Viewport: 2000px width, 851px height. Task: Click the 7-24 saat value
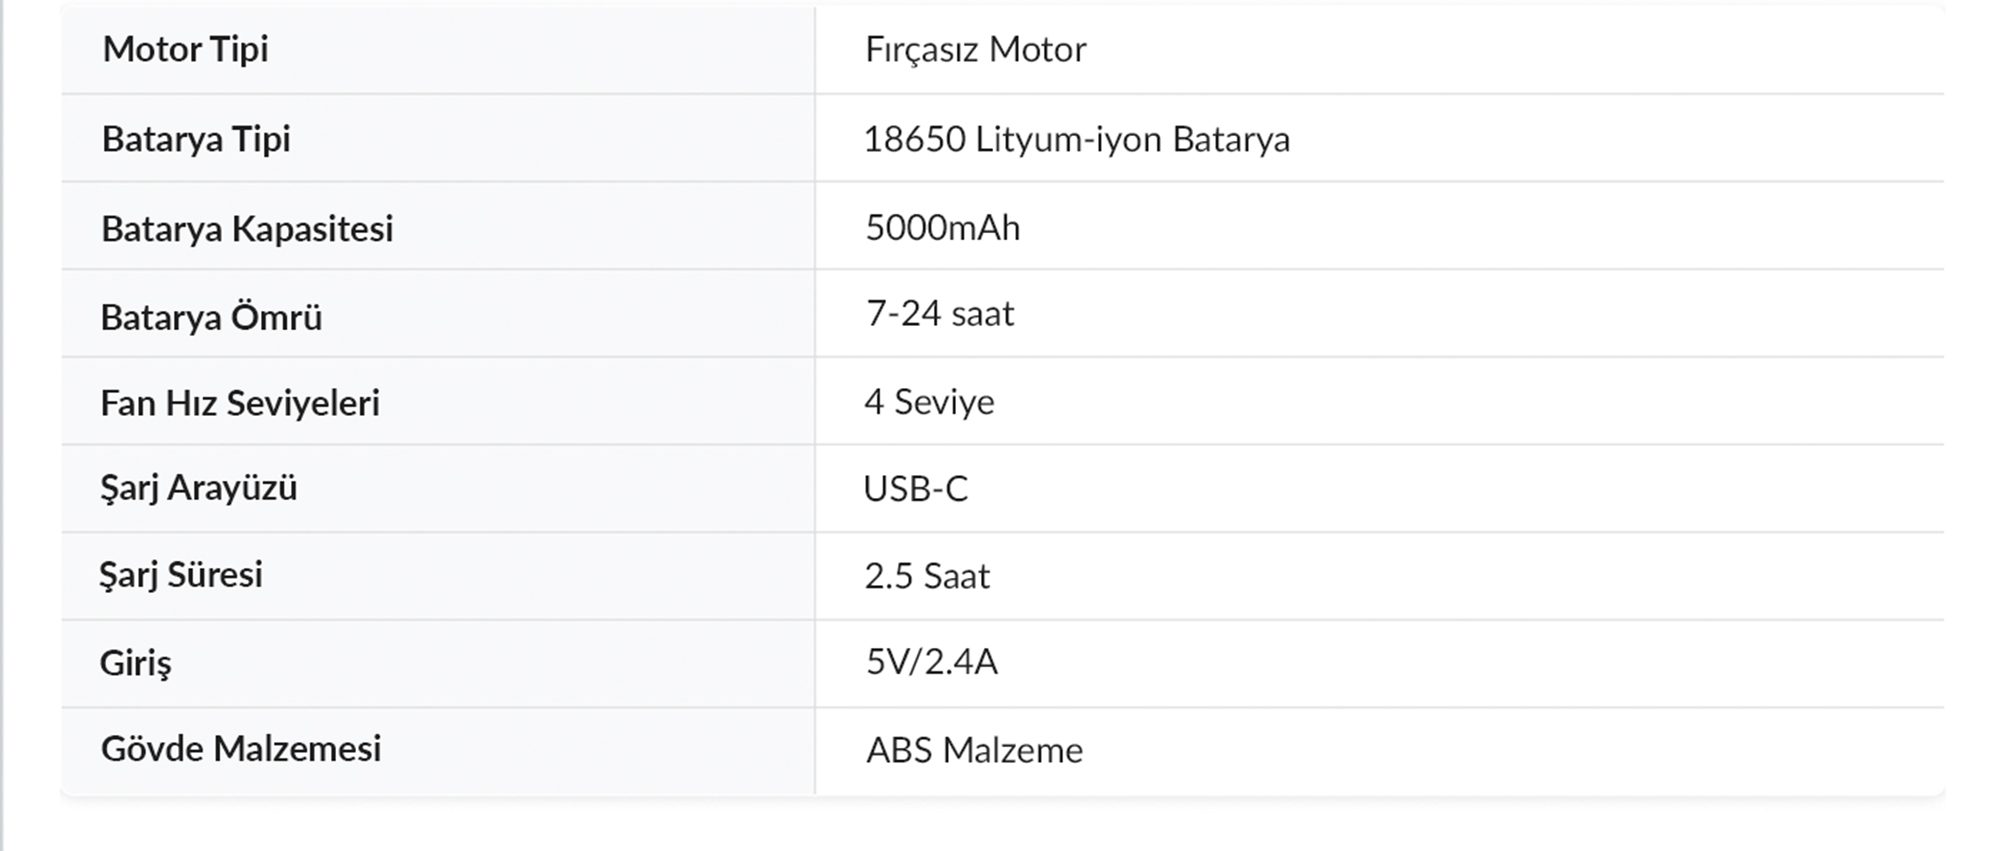939,314
